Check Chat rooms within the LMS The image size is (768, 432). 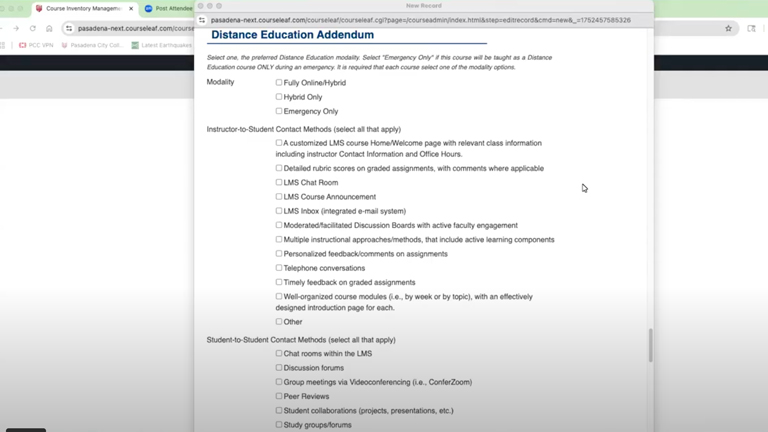279,353
